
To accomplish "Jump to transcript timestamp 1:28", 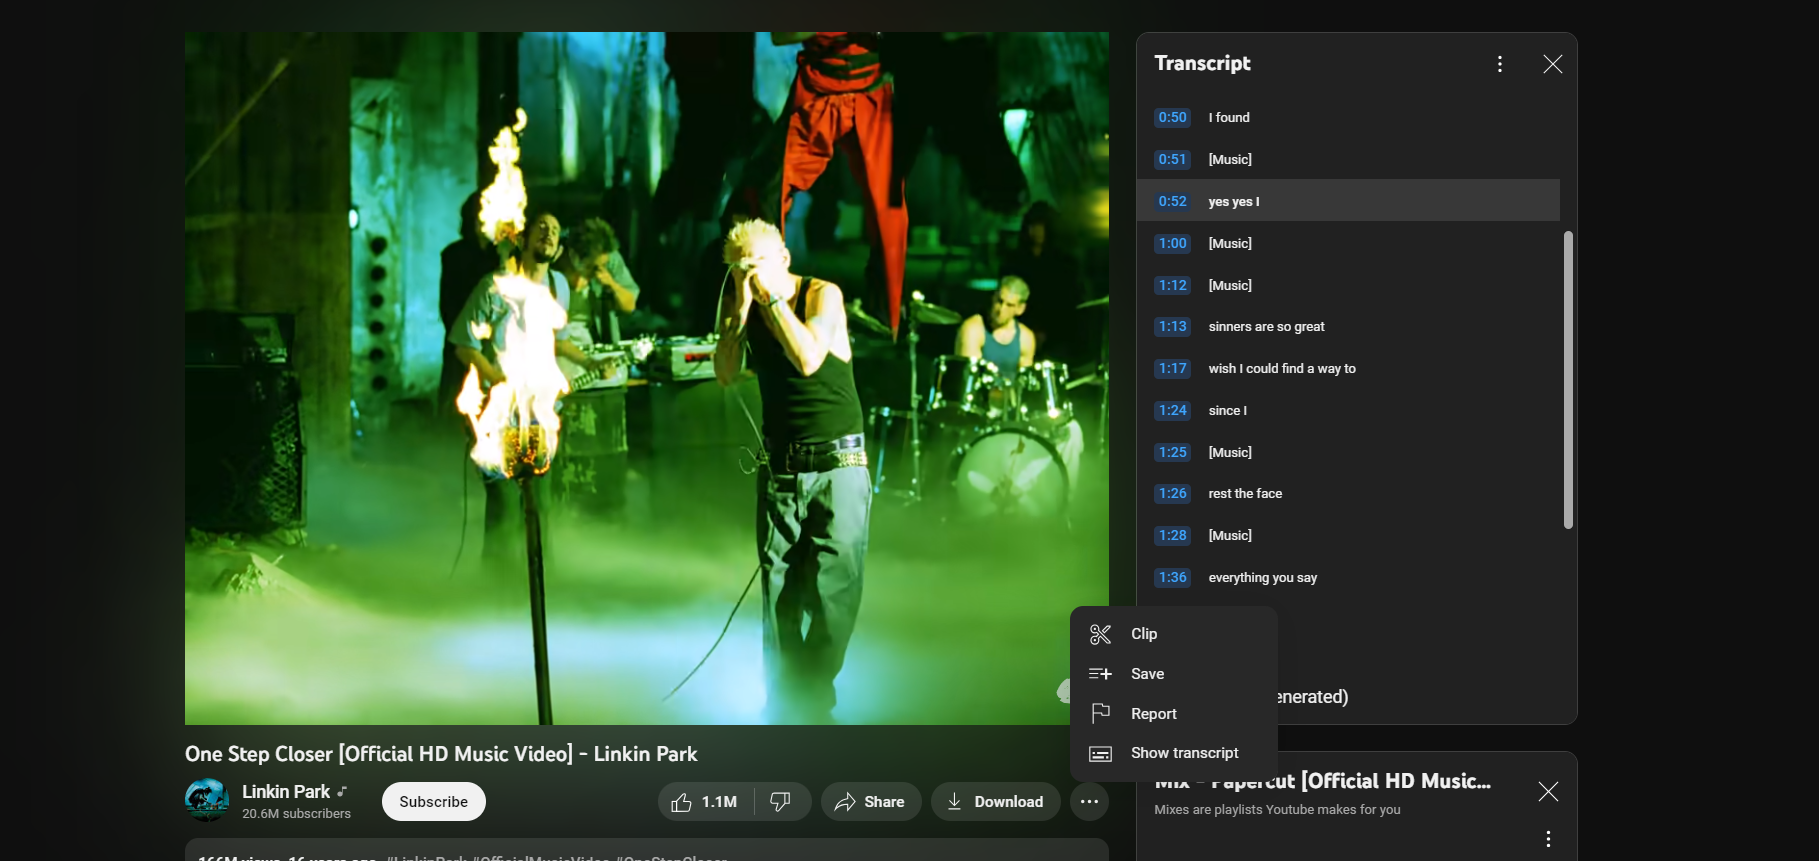I will click(x=1172, y=535).
